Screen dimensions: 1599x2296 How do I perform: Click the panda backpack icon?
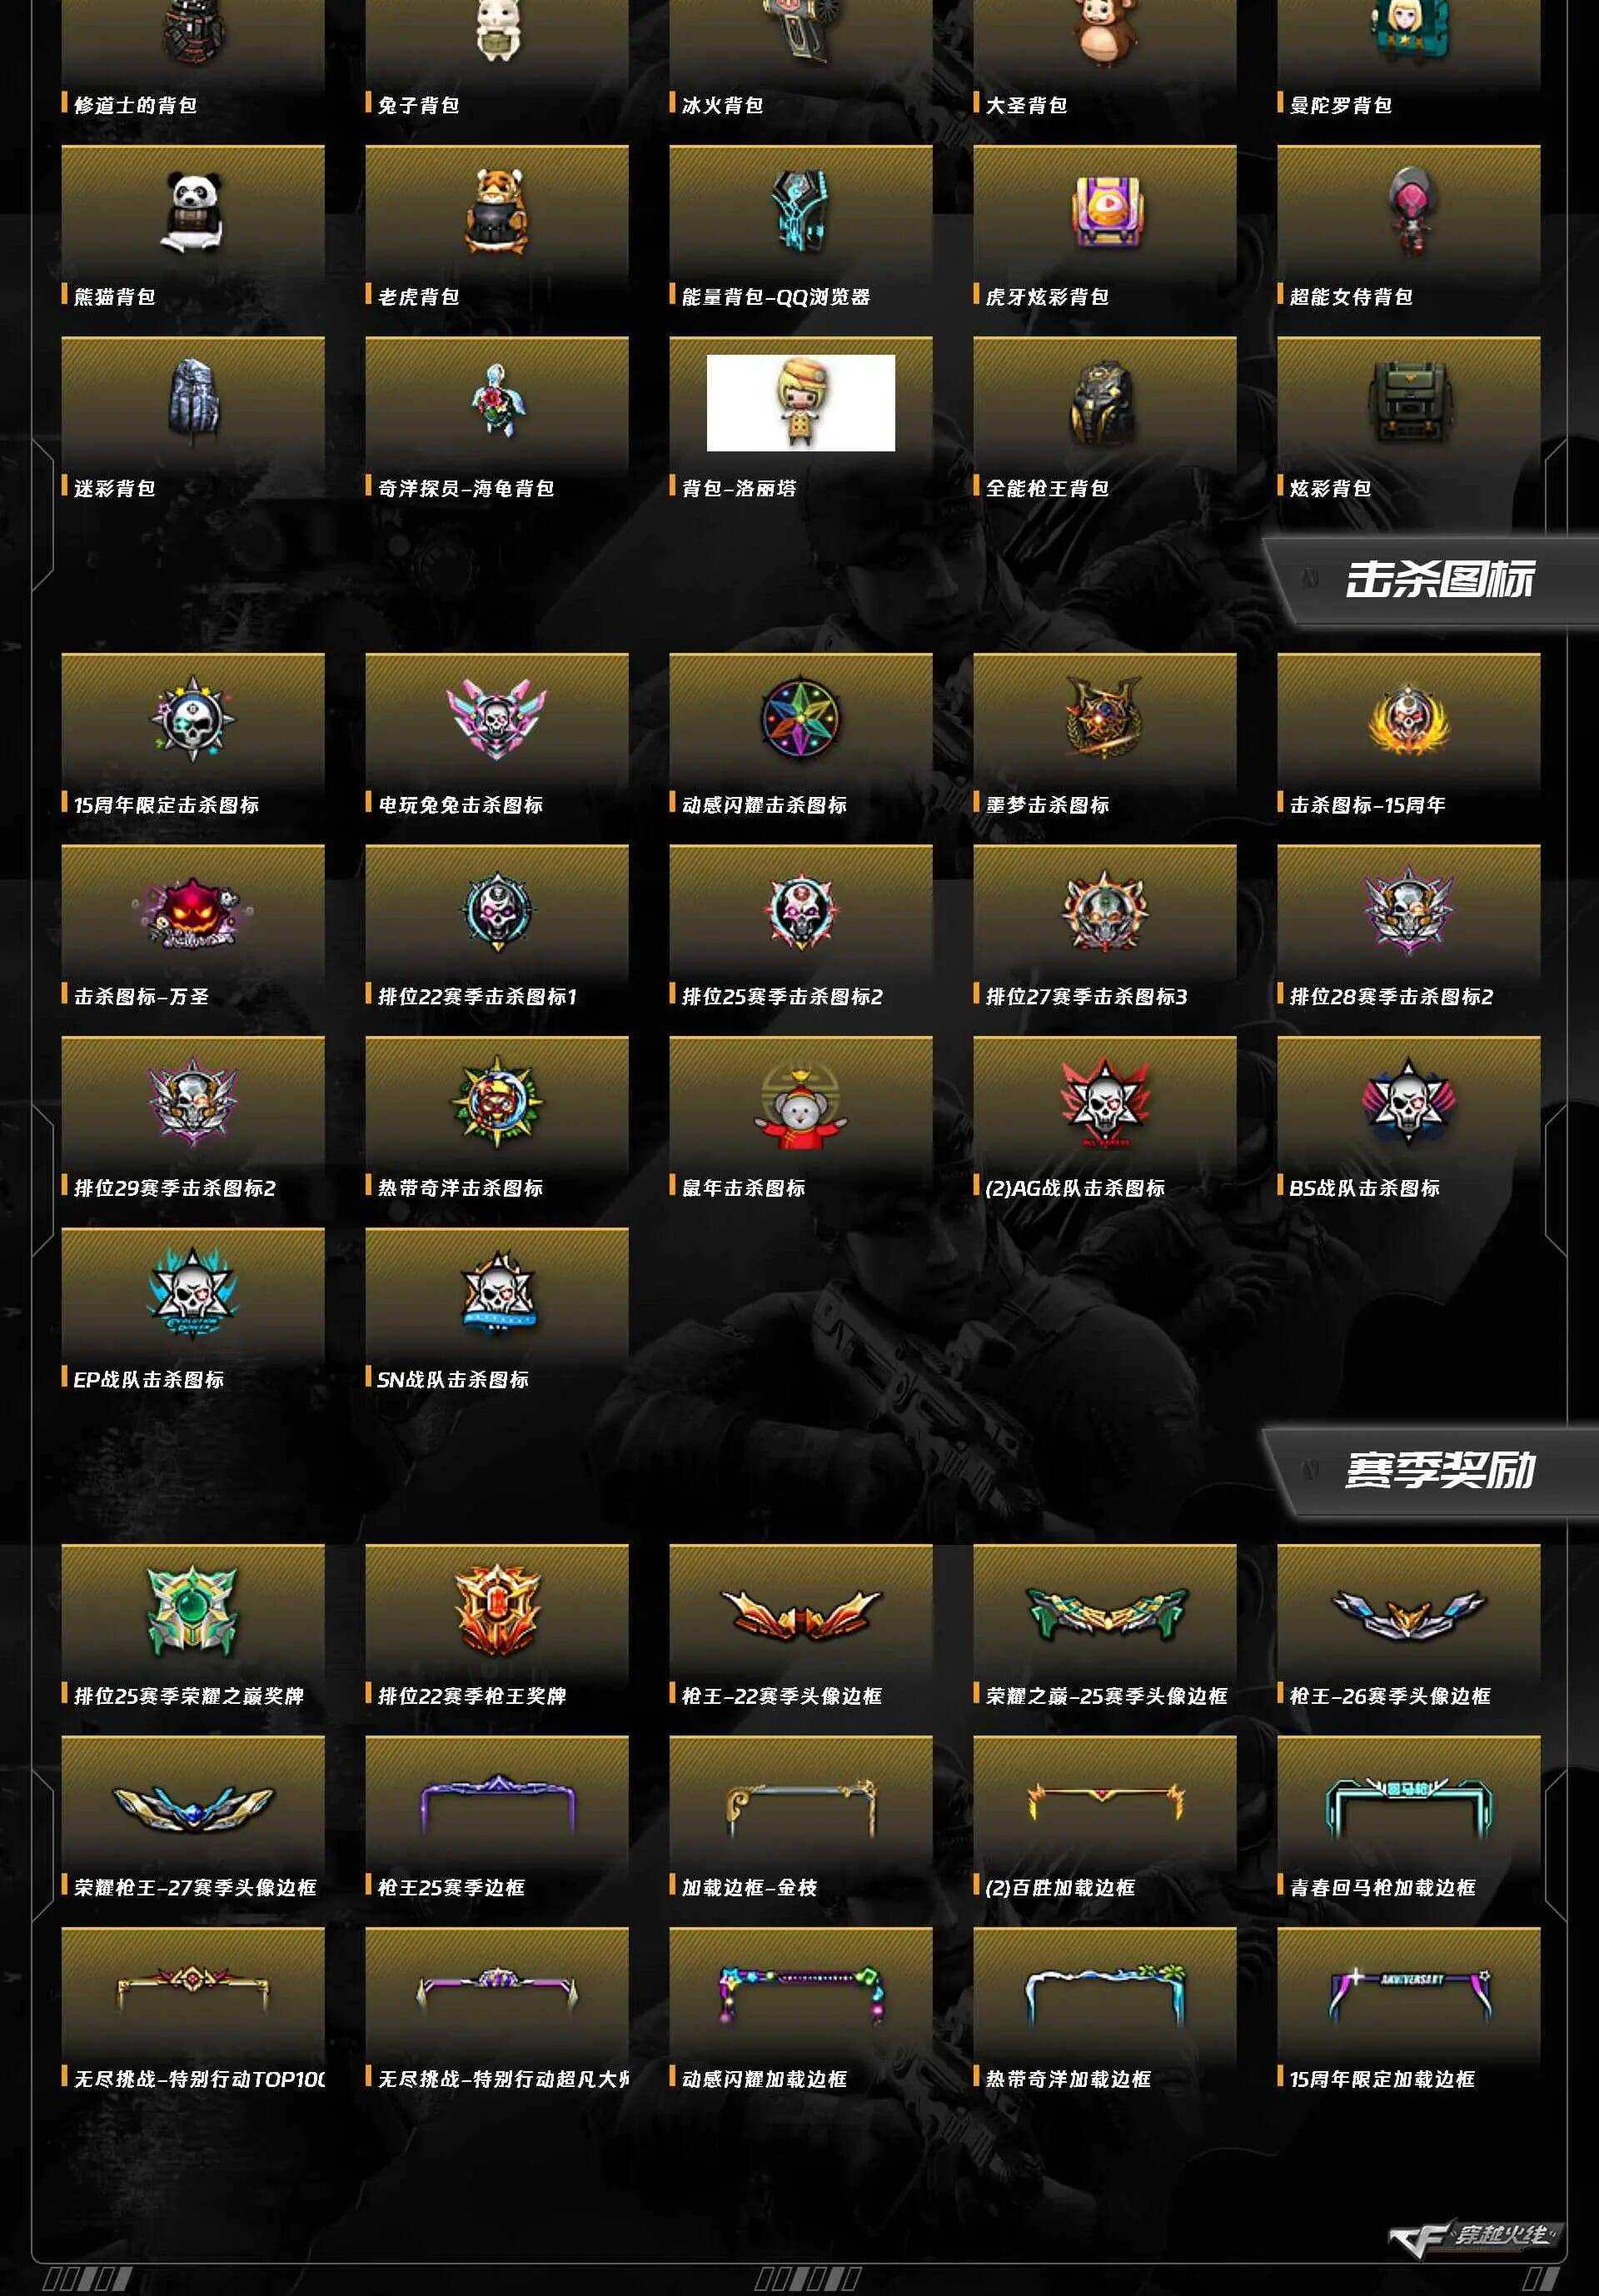193,212
